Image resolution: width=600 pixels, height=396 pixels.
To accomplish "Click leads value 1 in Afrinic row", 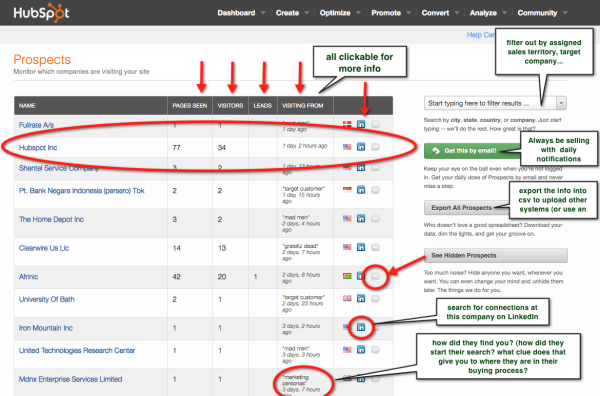I will tap(256, 277).
